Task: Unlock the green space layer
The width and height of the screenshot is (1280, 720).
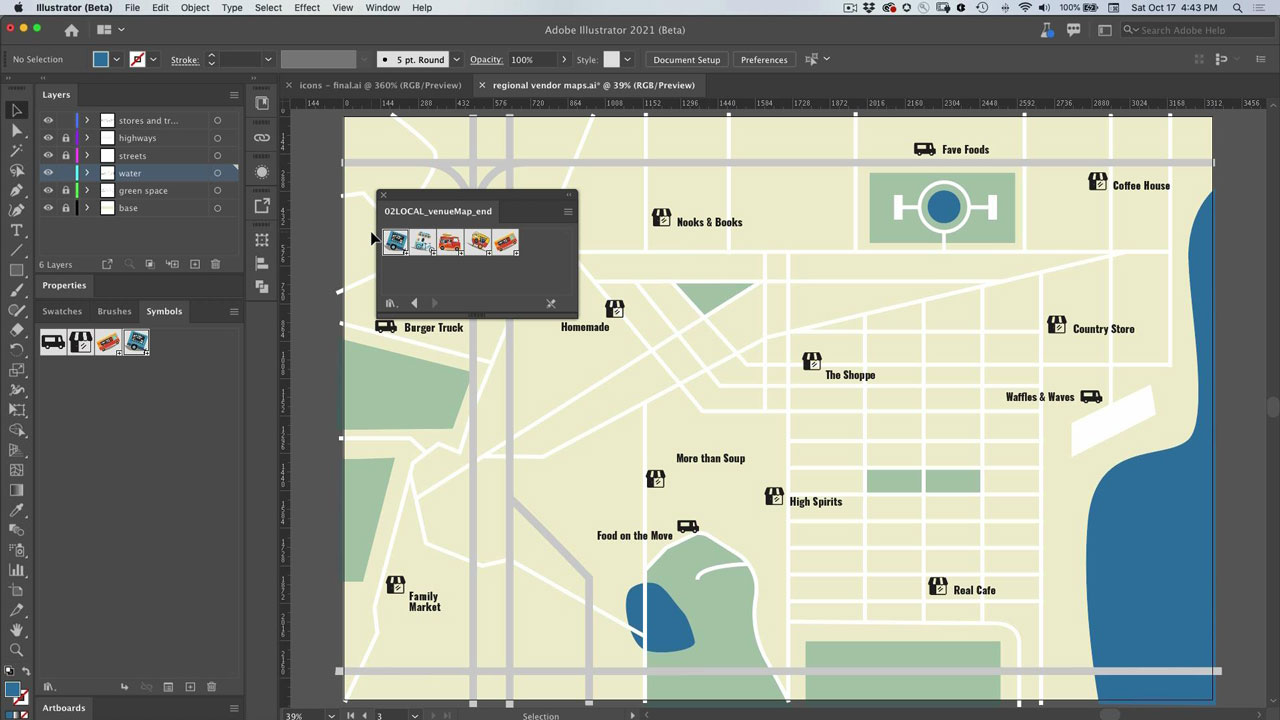Action: [x=66, y=191]
